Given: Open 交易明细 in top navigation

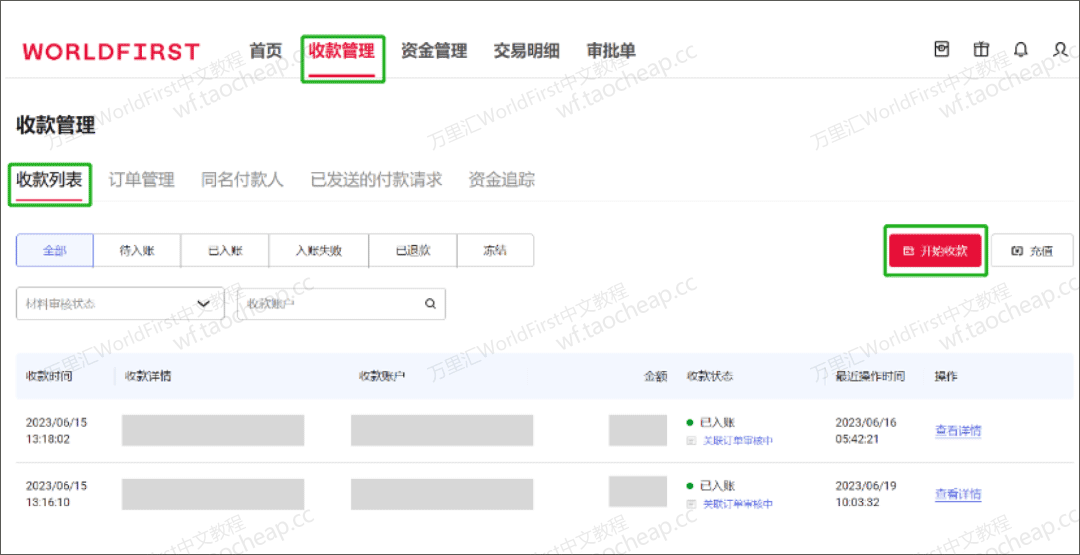Looking at the screenshot, I should 526,51.
